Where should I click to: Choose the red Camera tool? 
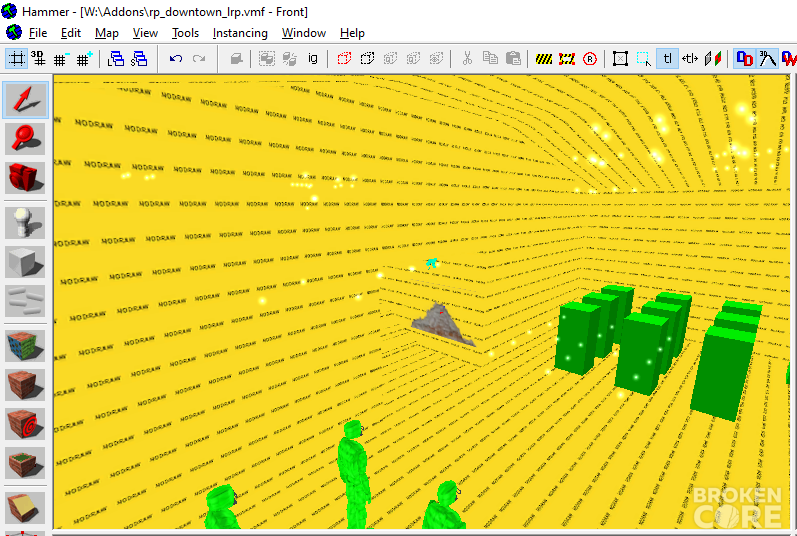(25, 177)
